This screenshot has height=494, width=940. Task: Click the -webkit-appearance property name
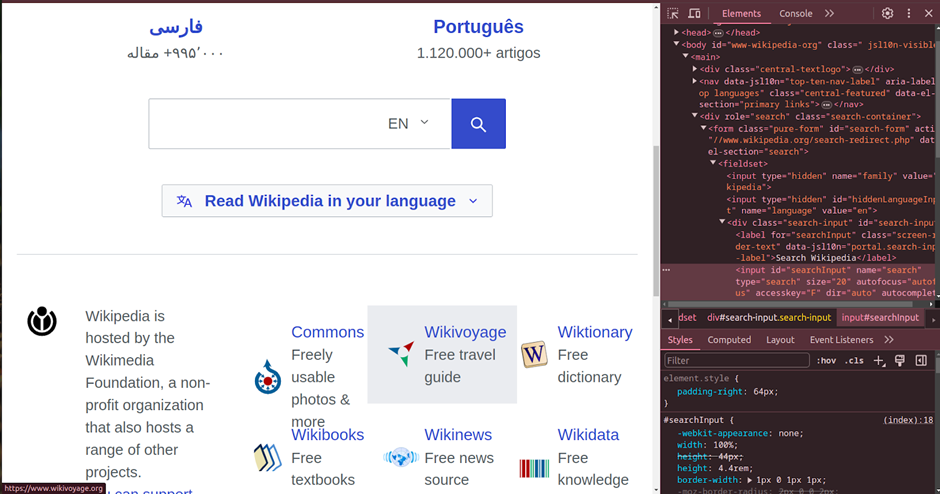point(722,433)
